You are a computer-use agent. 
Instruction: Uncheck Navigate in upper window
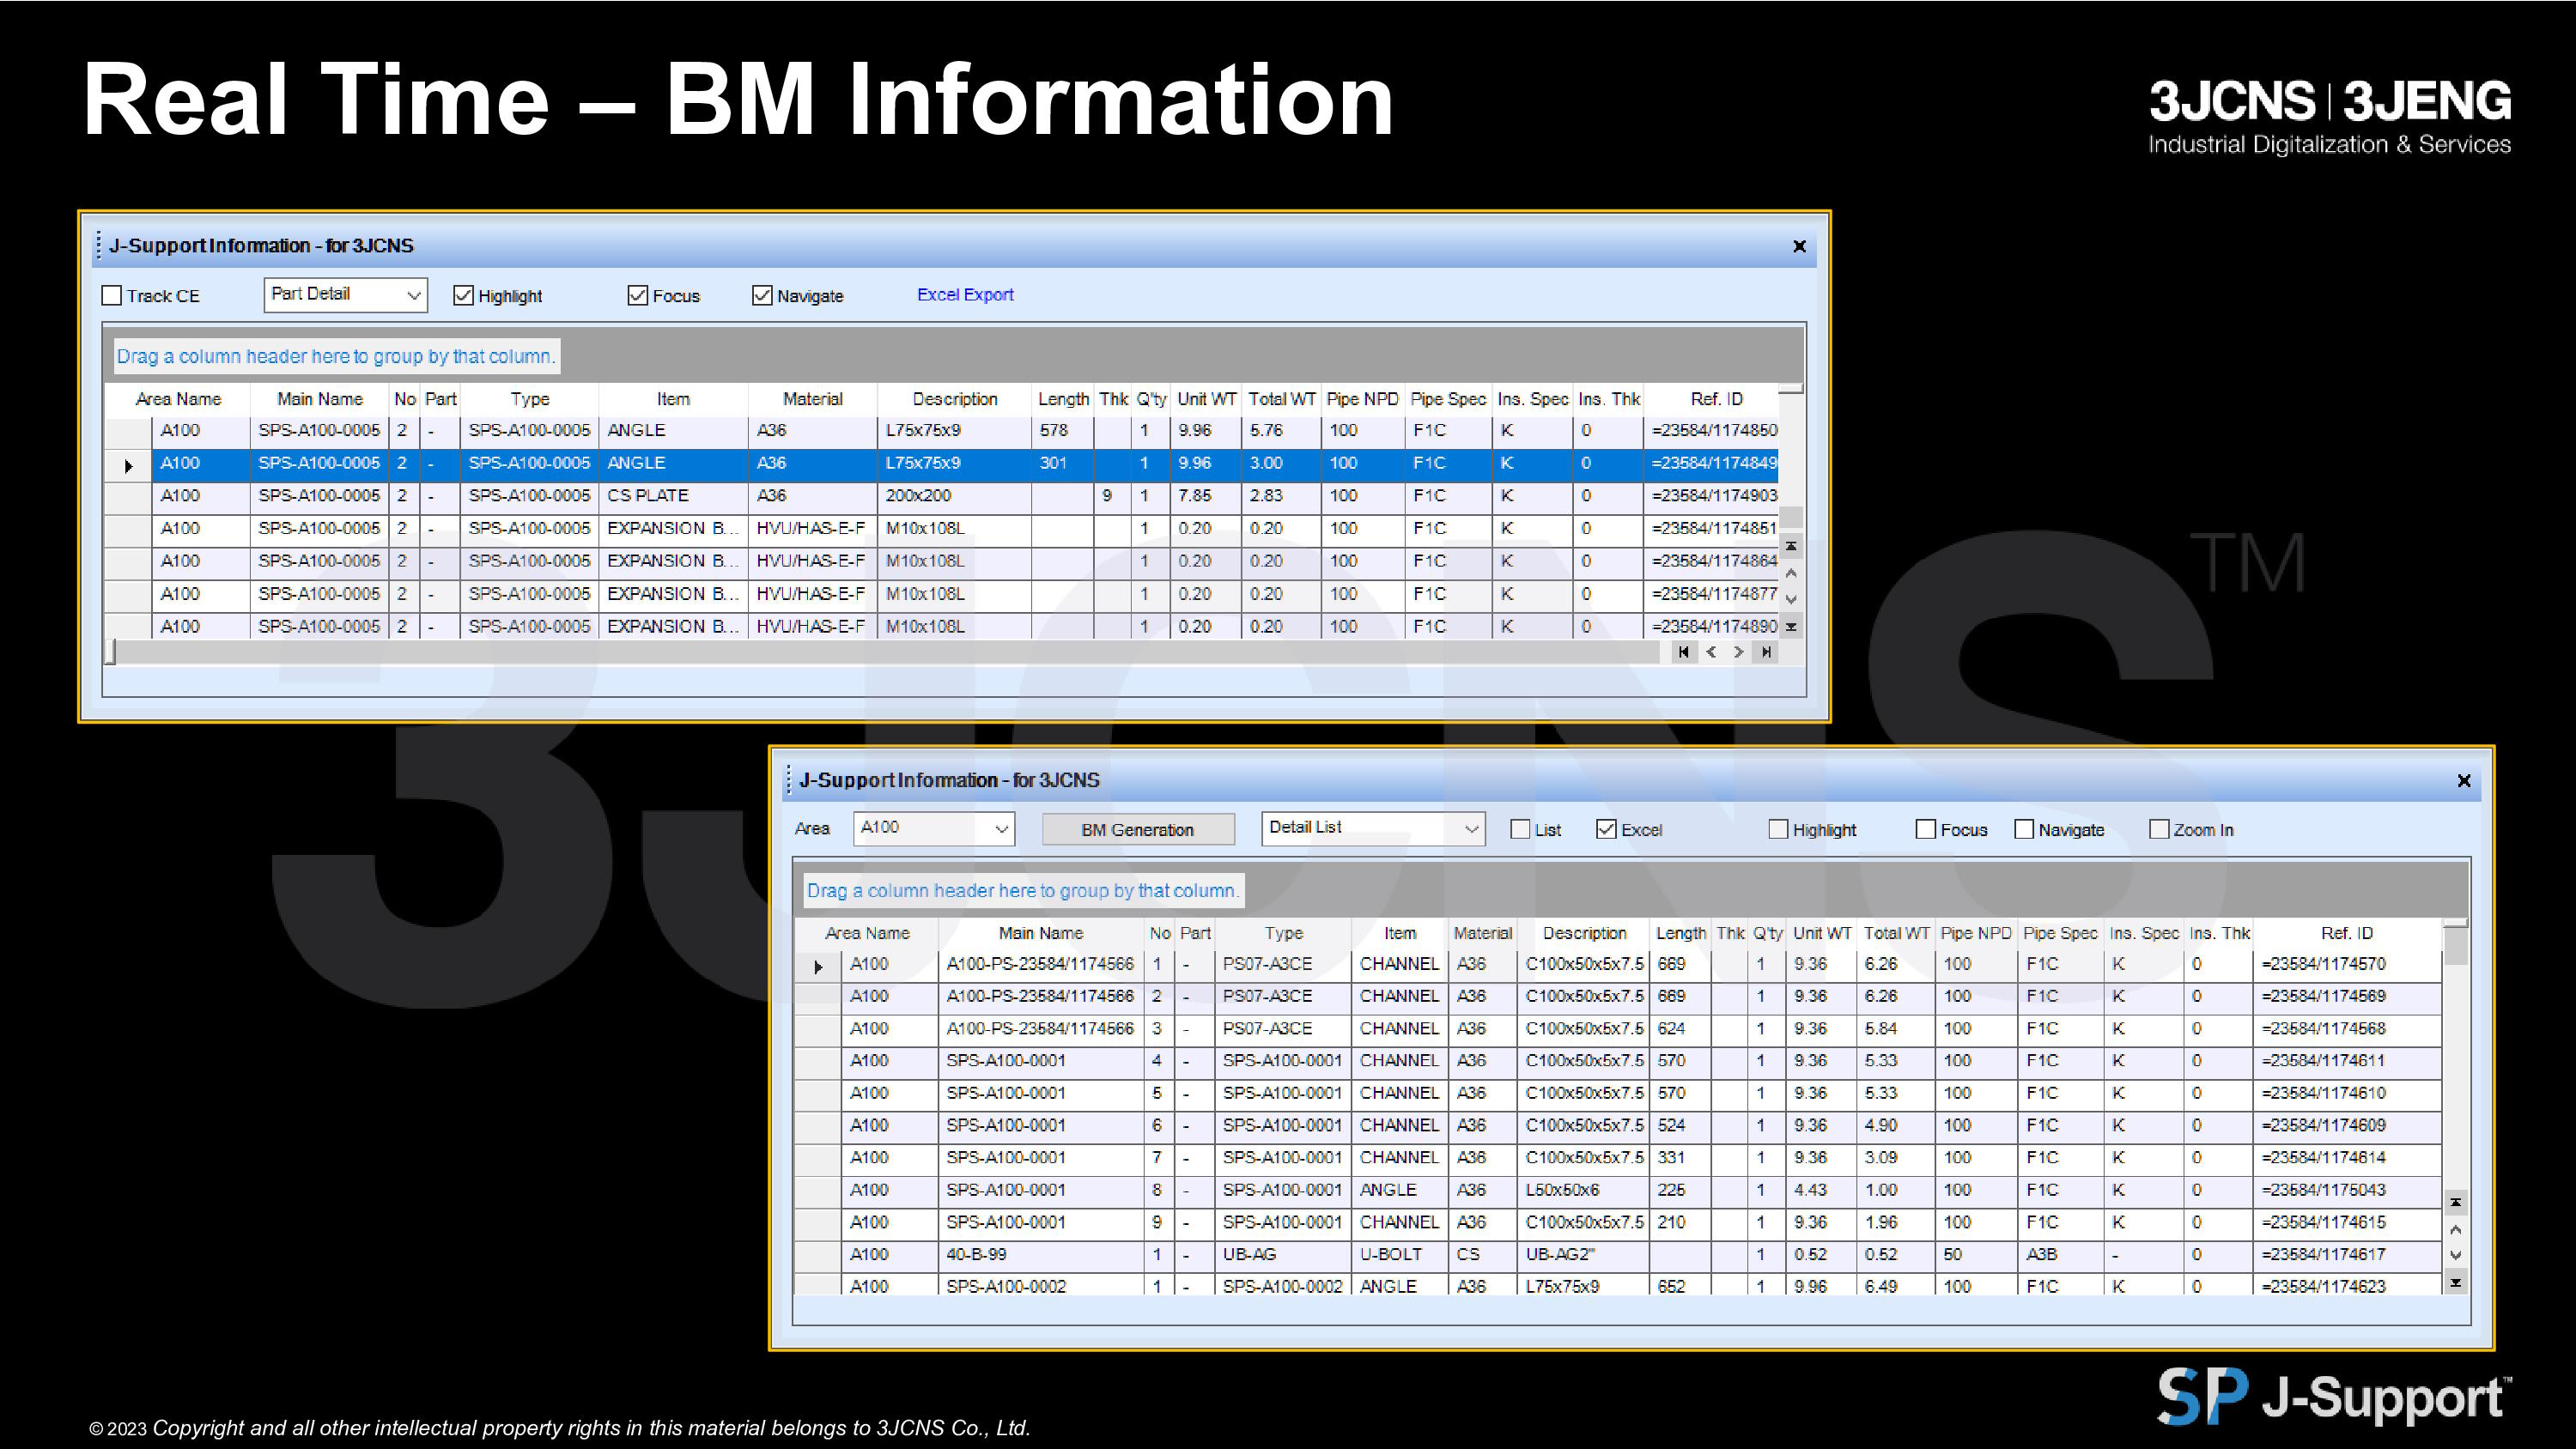coord(762,295)
